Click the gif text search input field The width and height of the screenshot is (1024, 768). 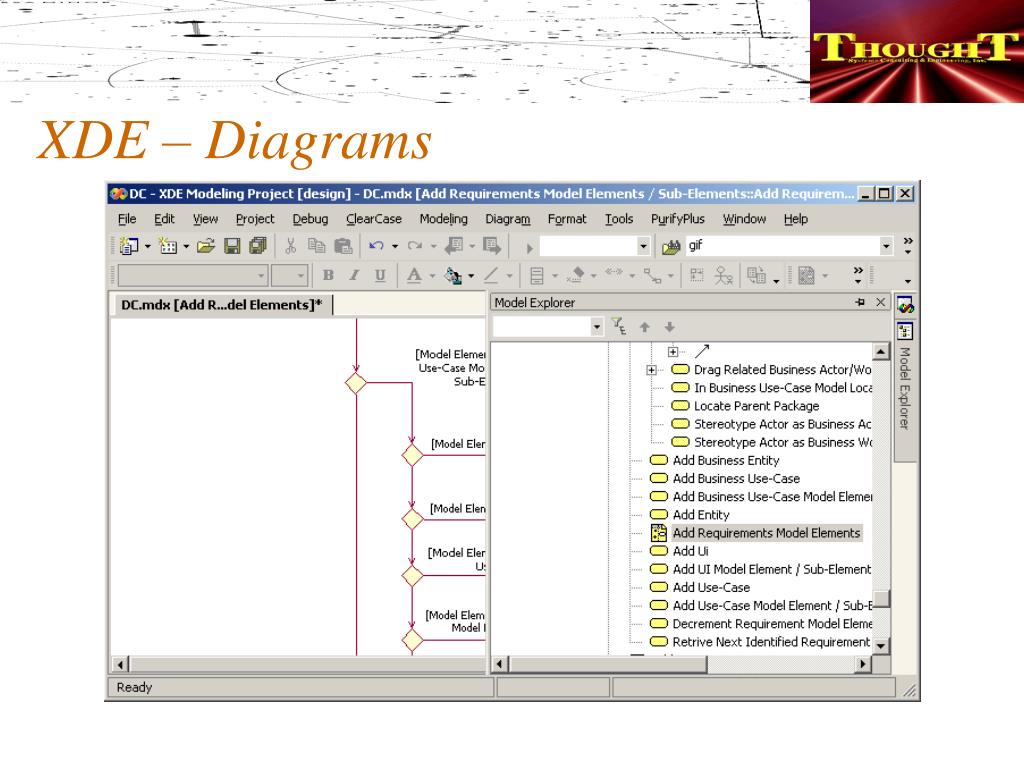pos(782,246)
